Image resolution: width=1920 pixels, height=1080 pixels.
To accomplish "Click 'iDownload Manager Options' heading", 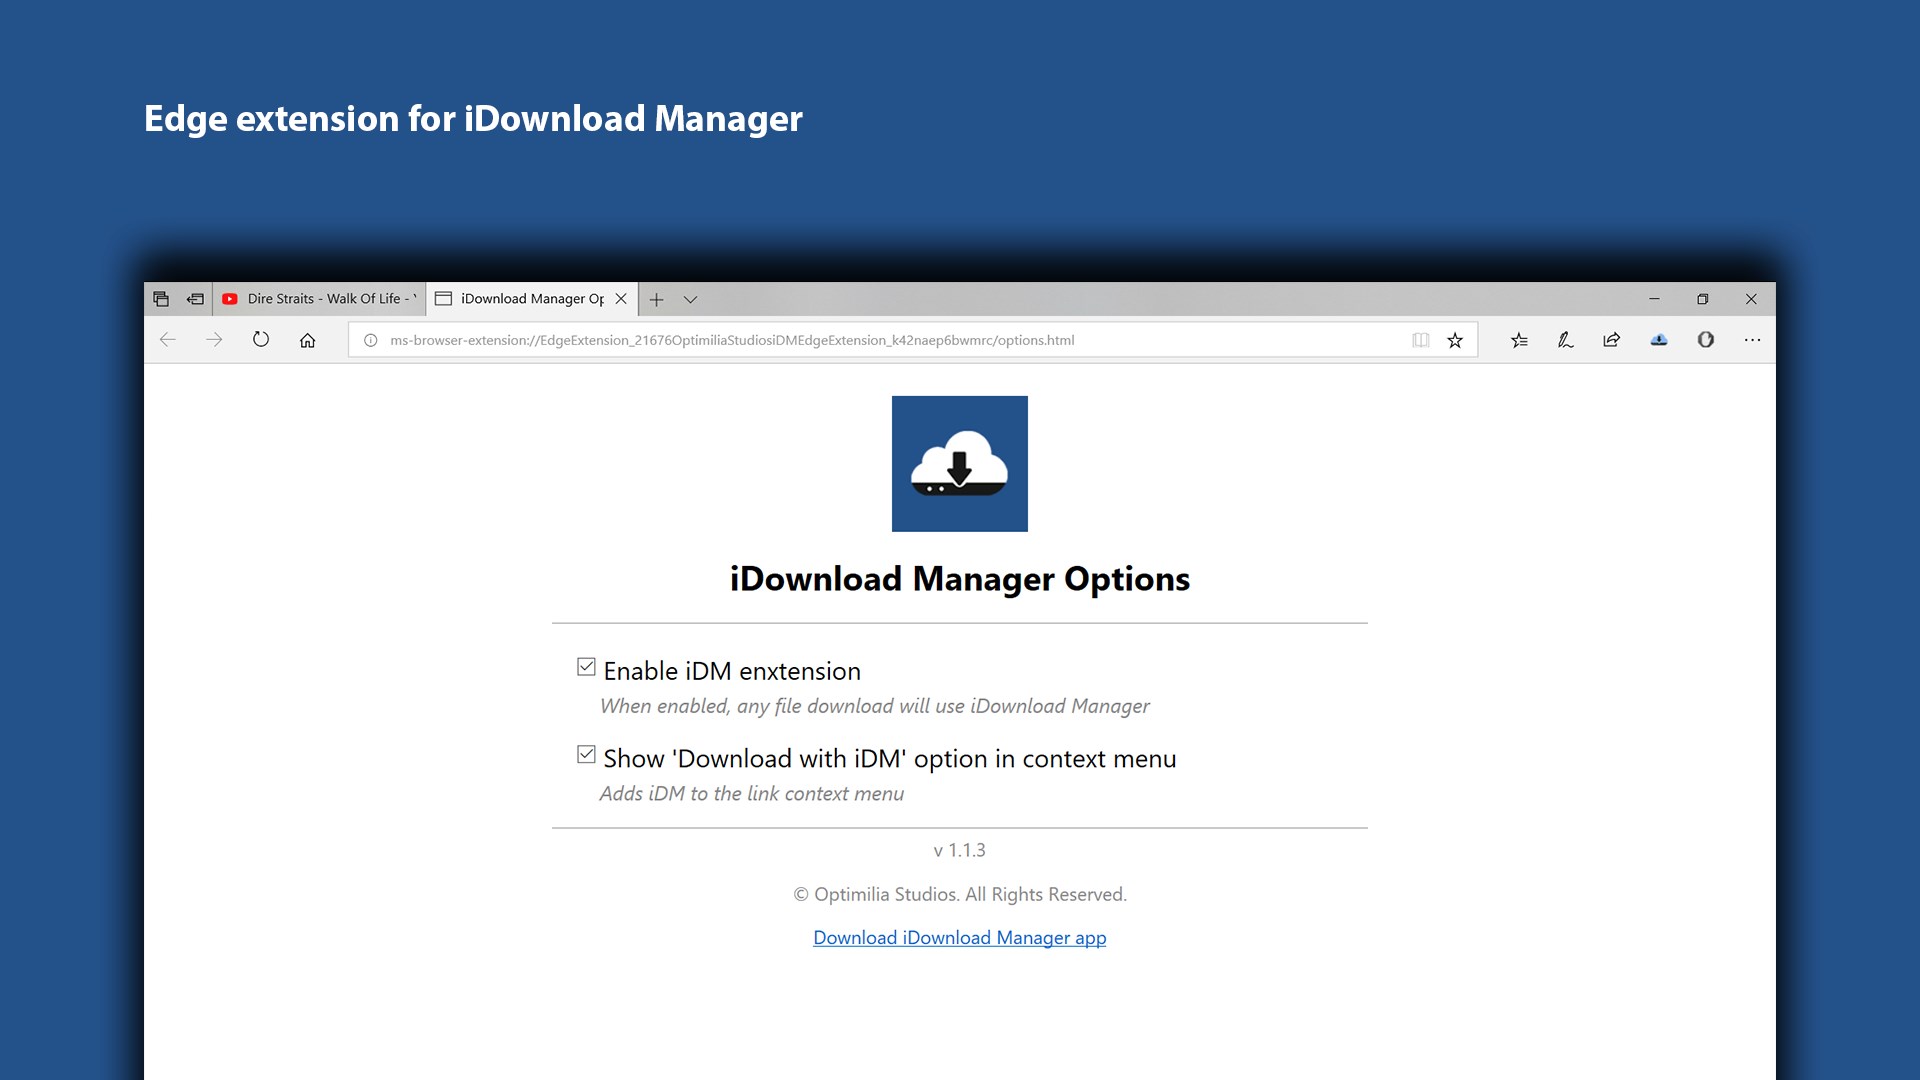I will [960, 579].
